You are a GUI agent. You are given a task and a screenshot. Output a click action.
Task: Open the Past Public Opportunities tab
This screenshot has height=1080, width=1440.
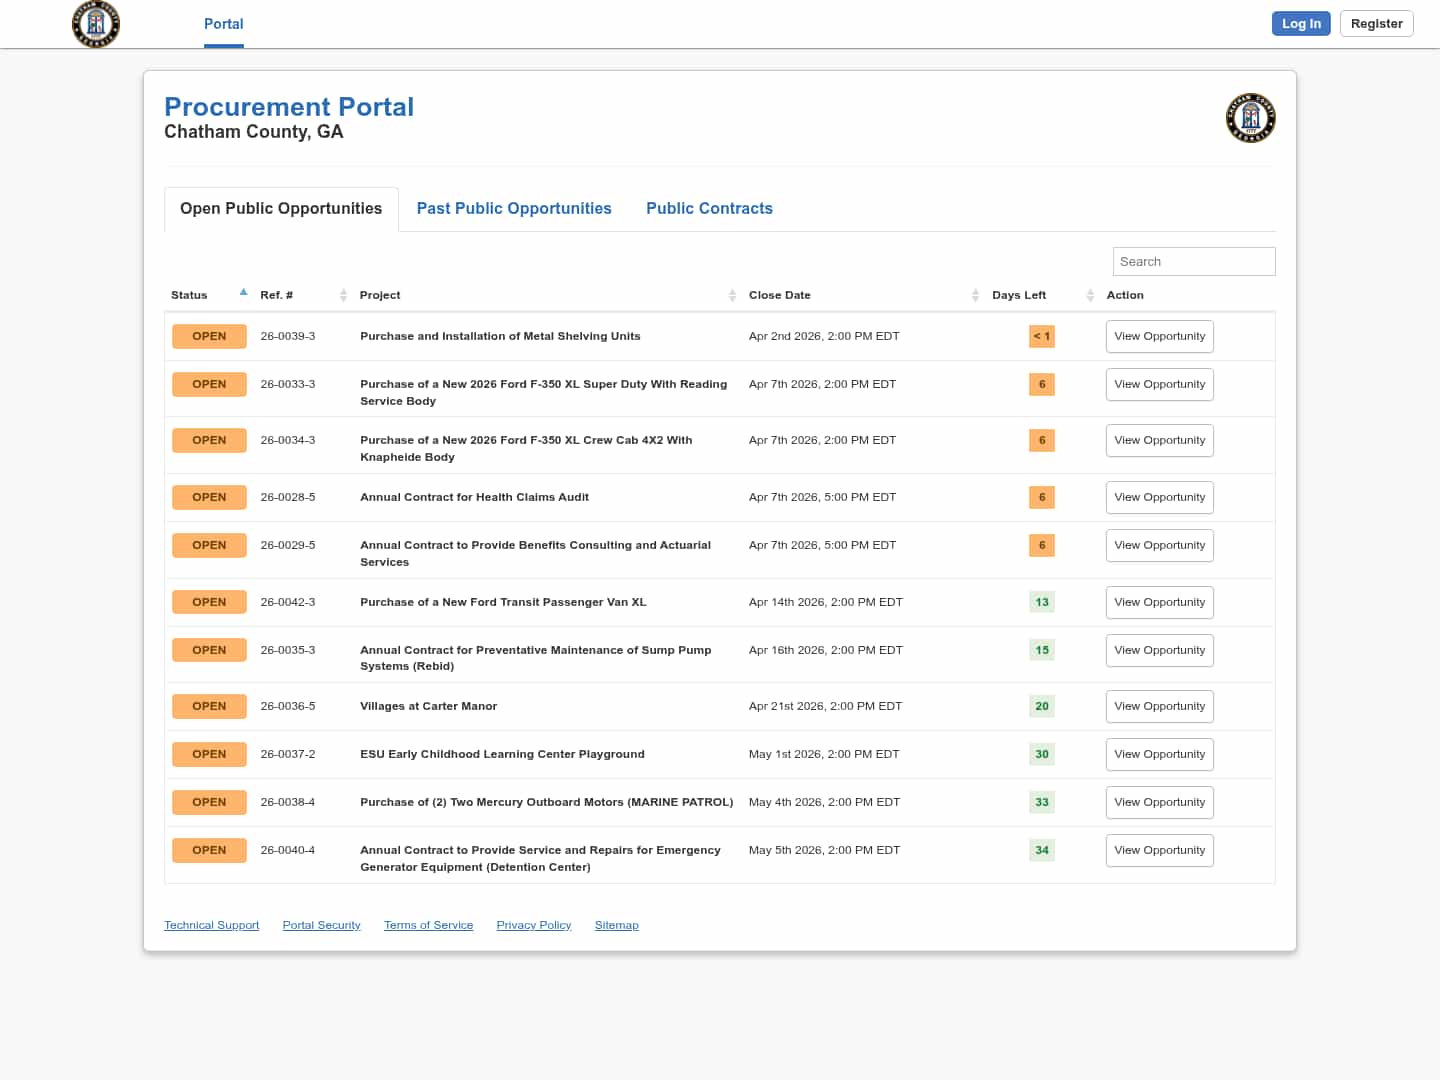click(x=514, y=208)
